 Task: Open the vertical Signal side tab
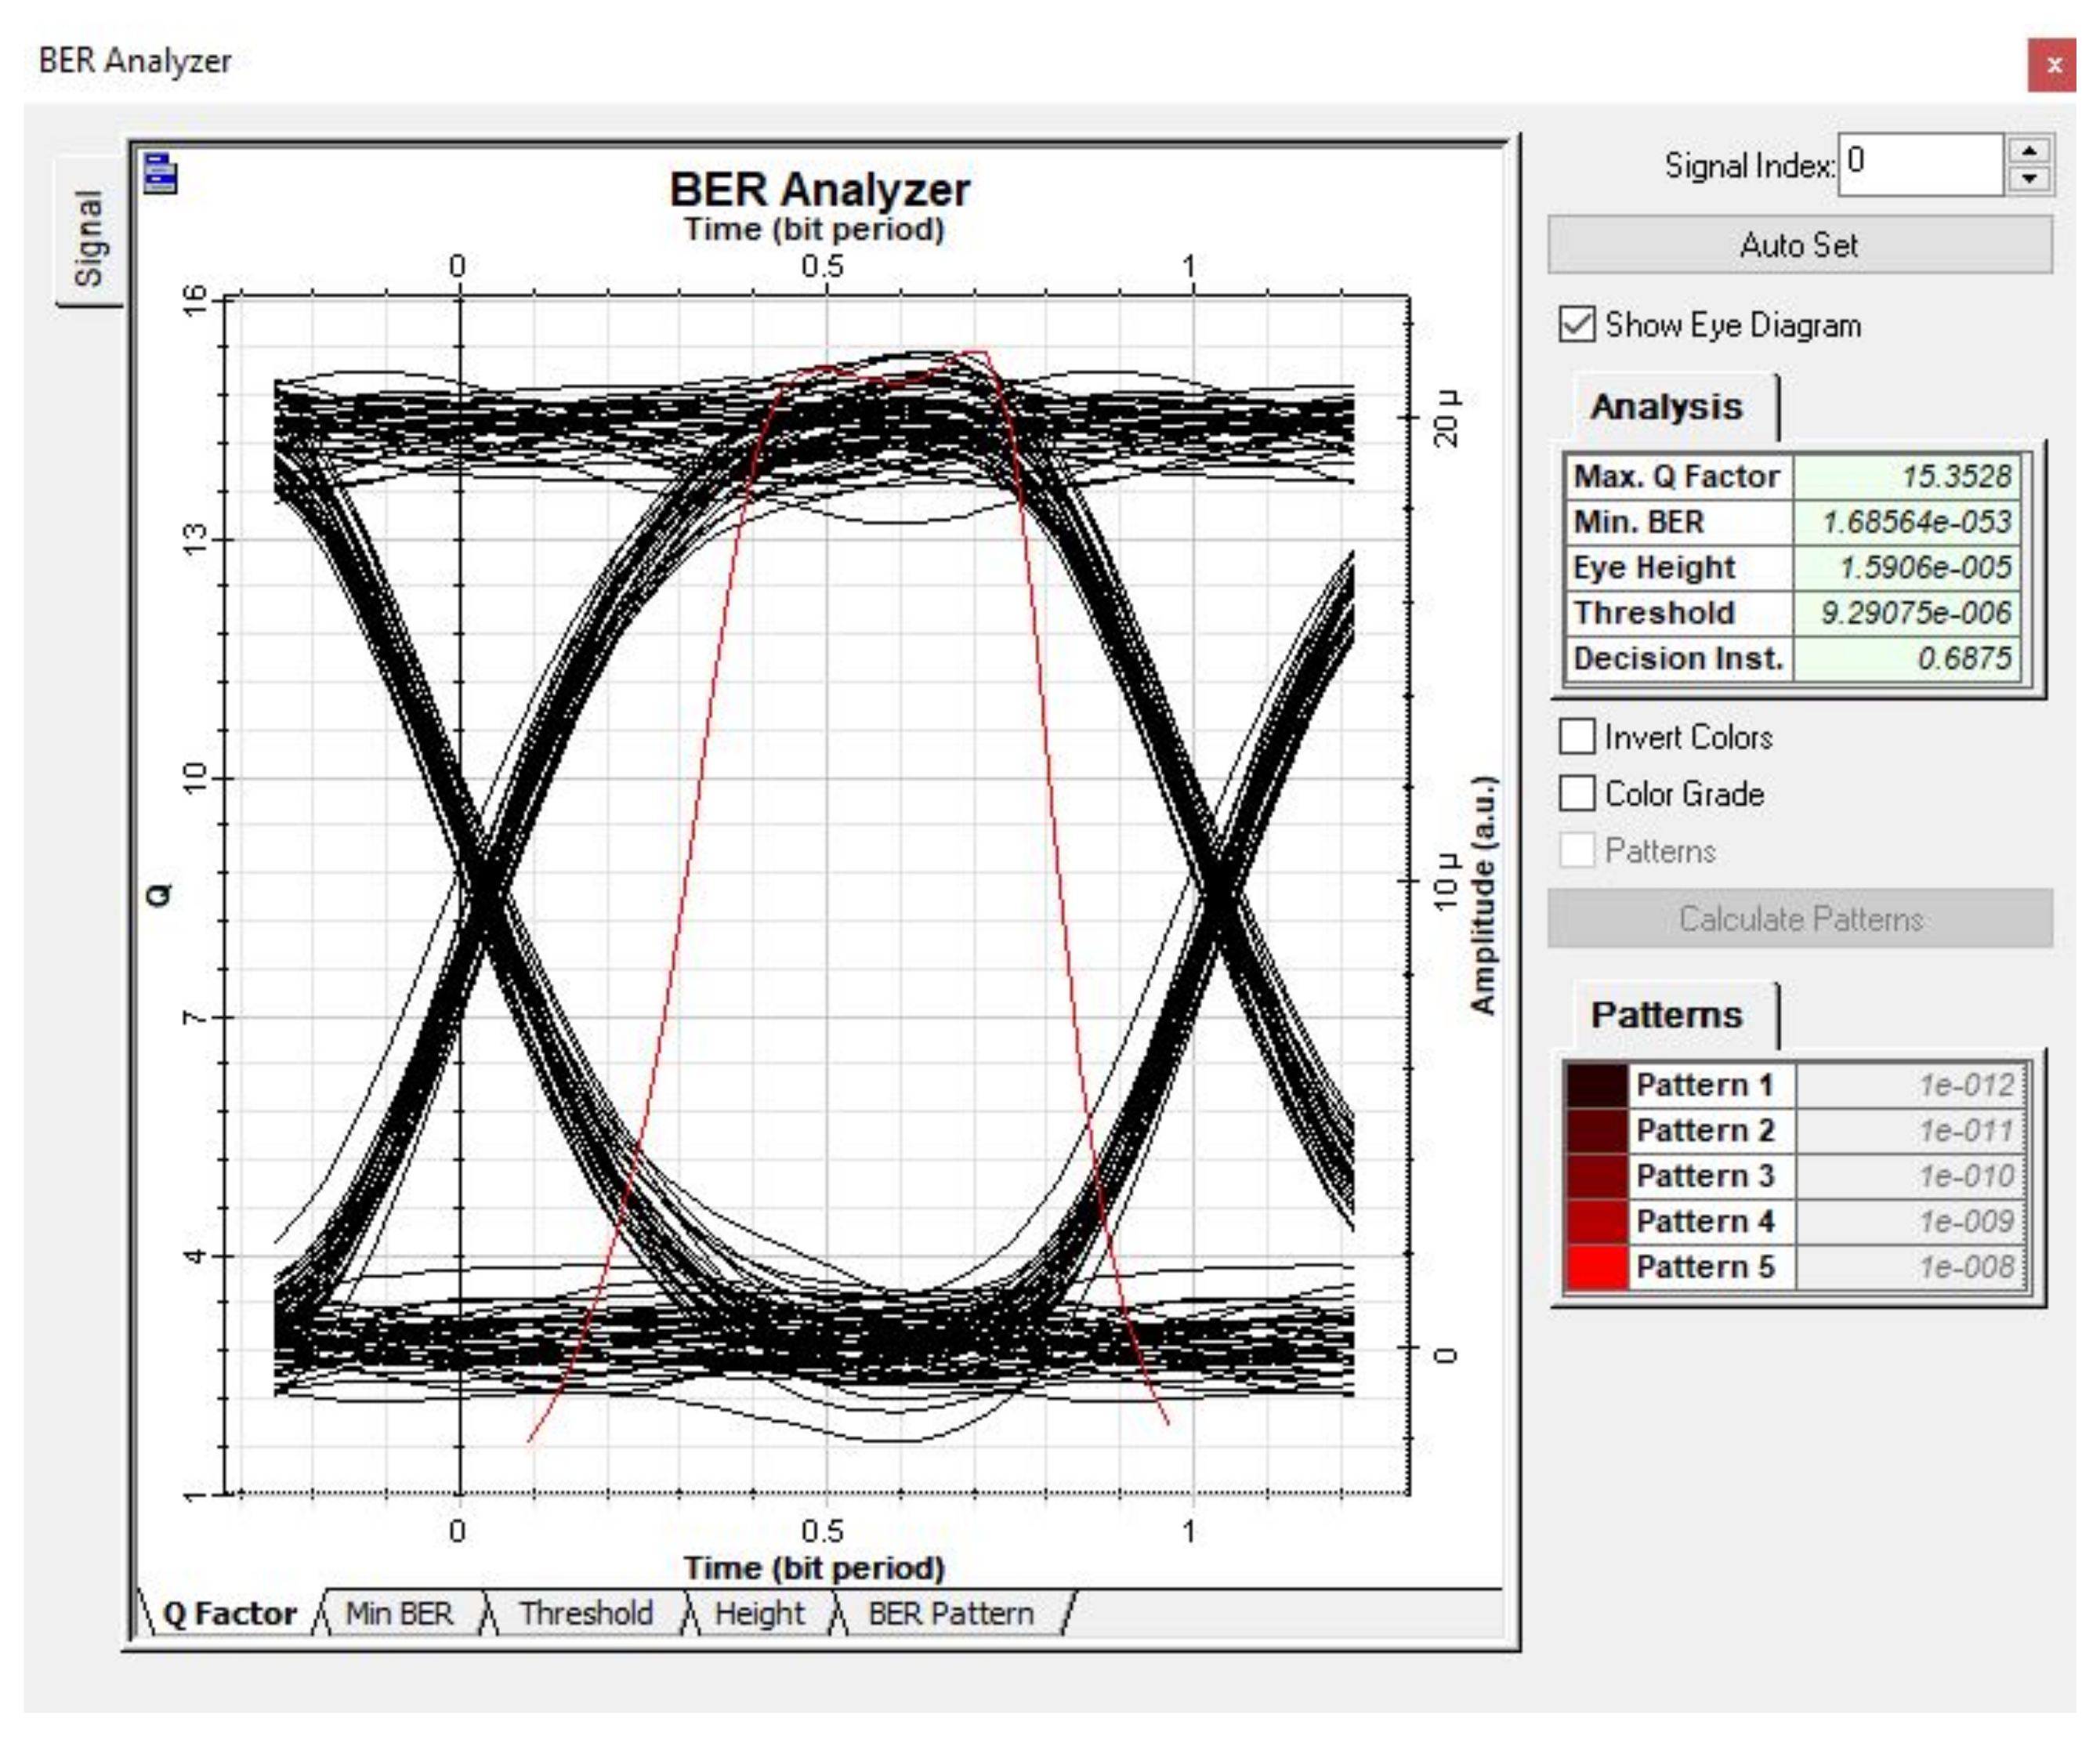[89, 237]
